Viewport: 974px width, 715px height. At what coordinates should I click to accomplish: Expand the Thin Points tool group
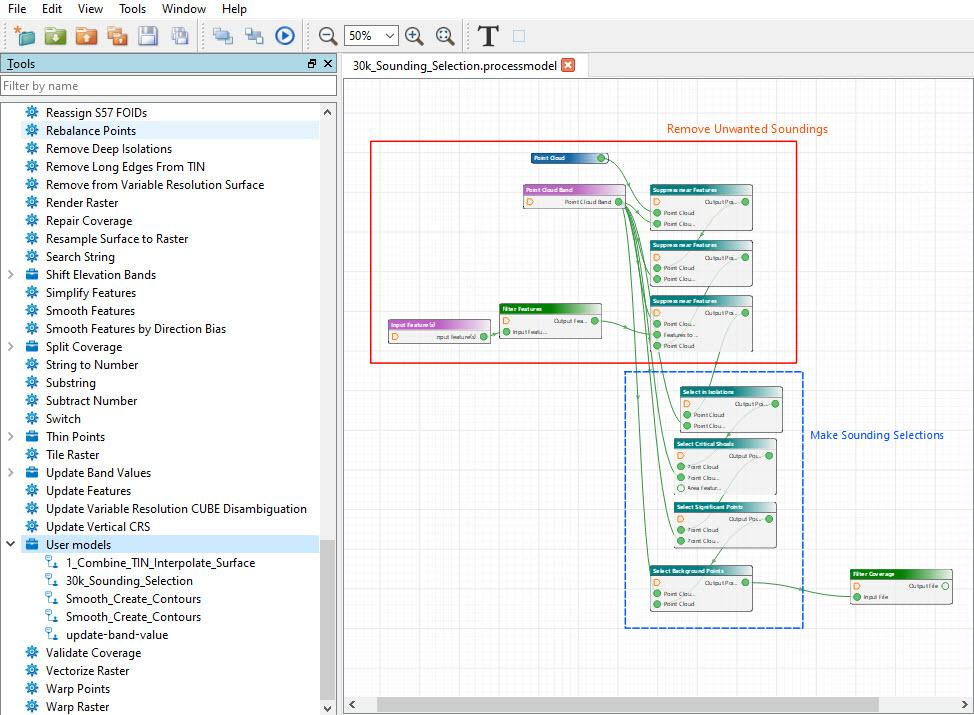point(11,437)
